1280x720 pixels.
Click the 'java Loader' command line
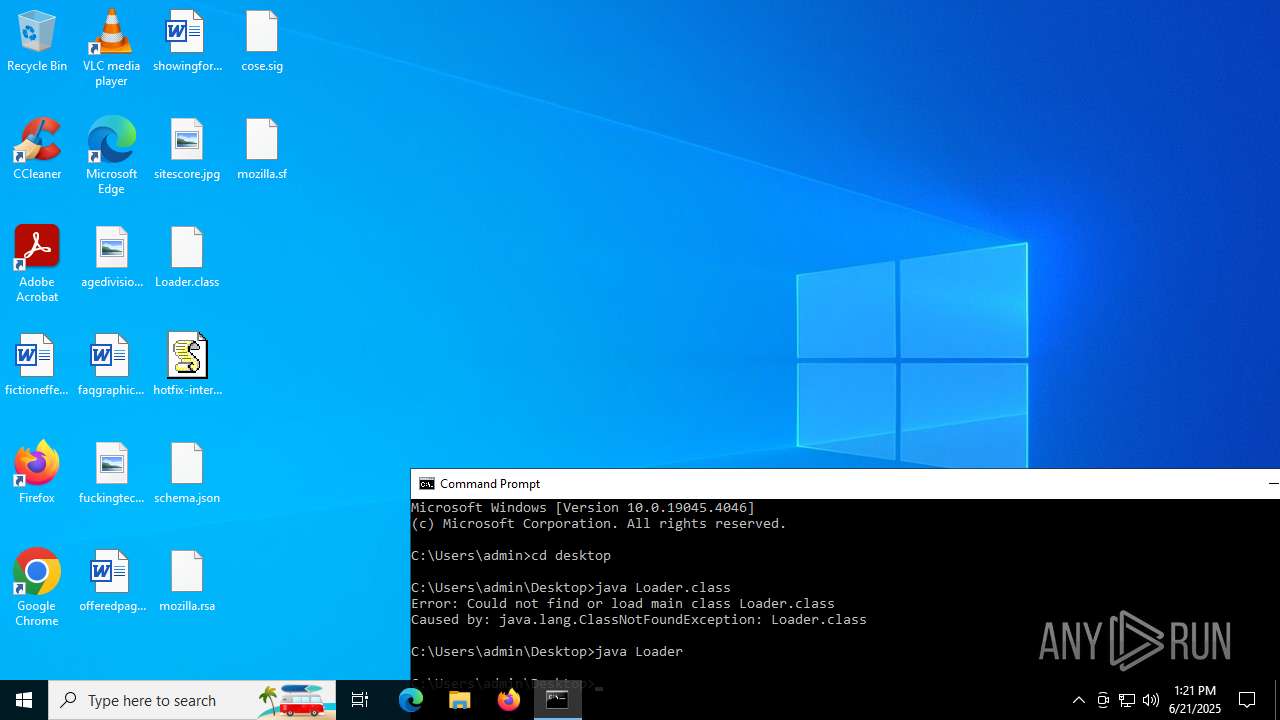pos(547,652)
